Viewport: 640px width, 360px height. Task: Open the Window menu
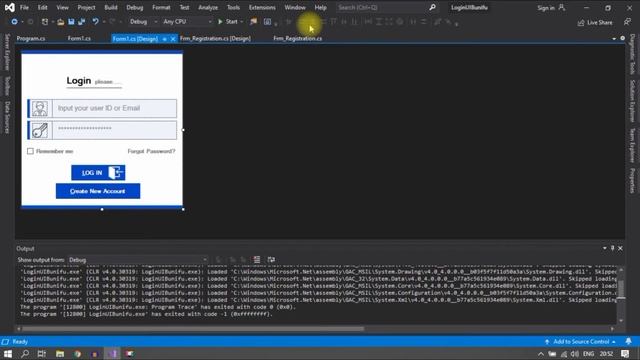point(295,7)
